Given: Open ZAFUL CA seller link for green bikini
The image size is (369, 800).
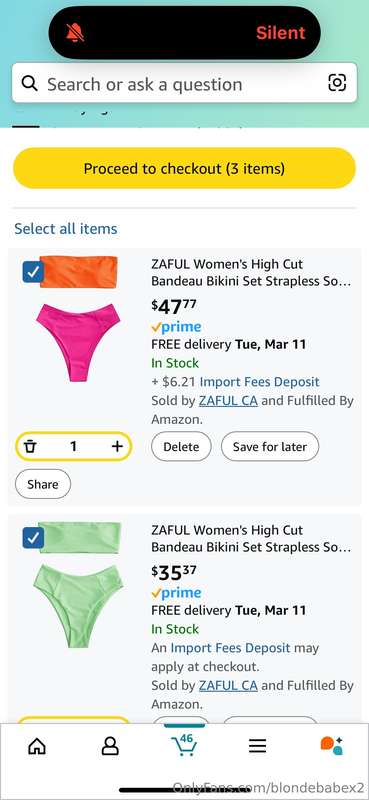Looking at the screenshot, I should (x=228, y=685).
